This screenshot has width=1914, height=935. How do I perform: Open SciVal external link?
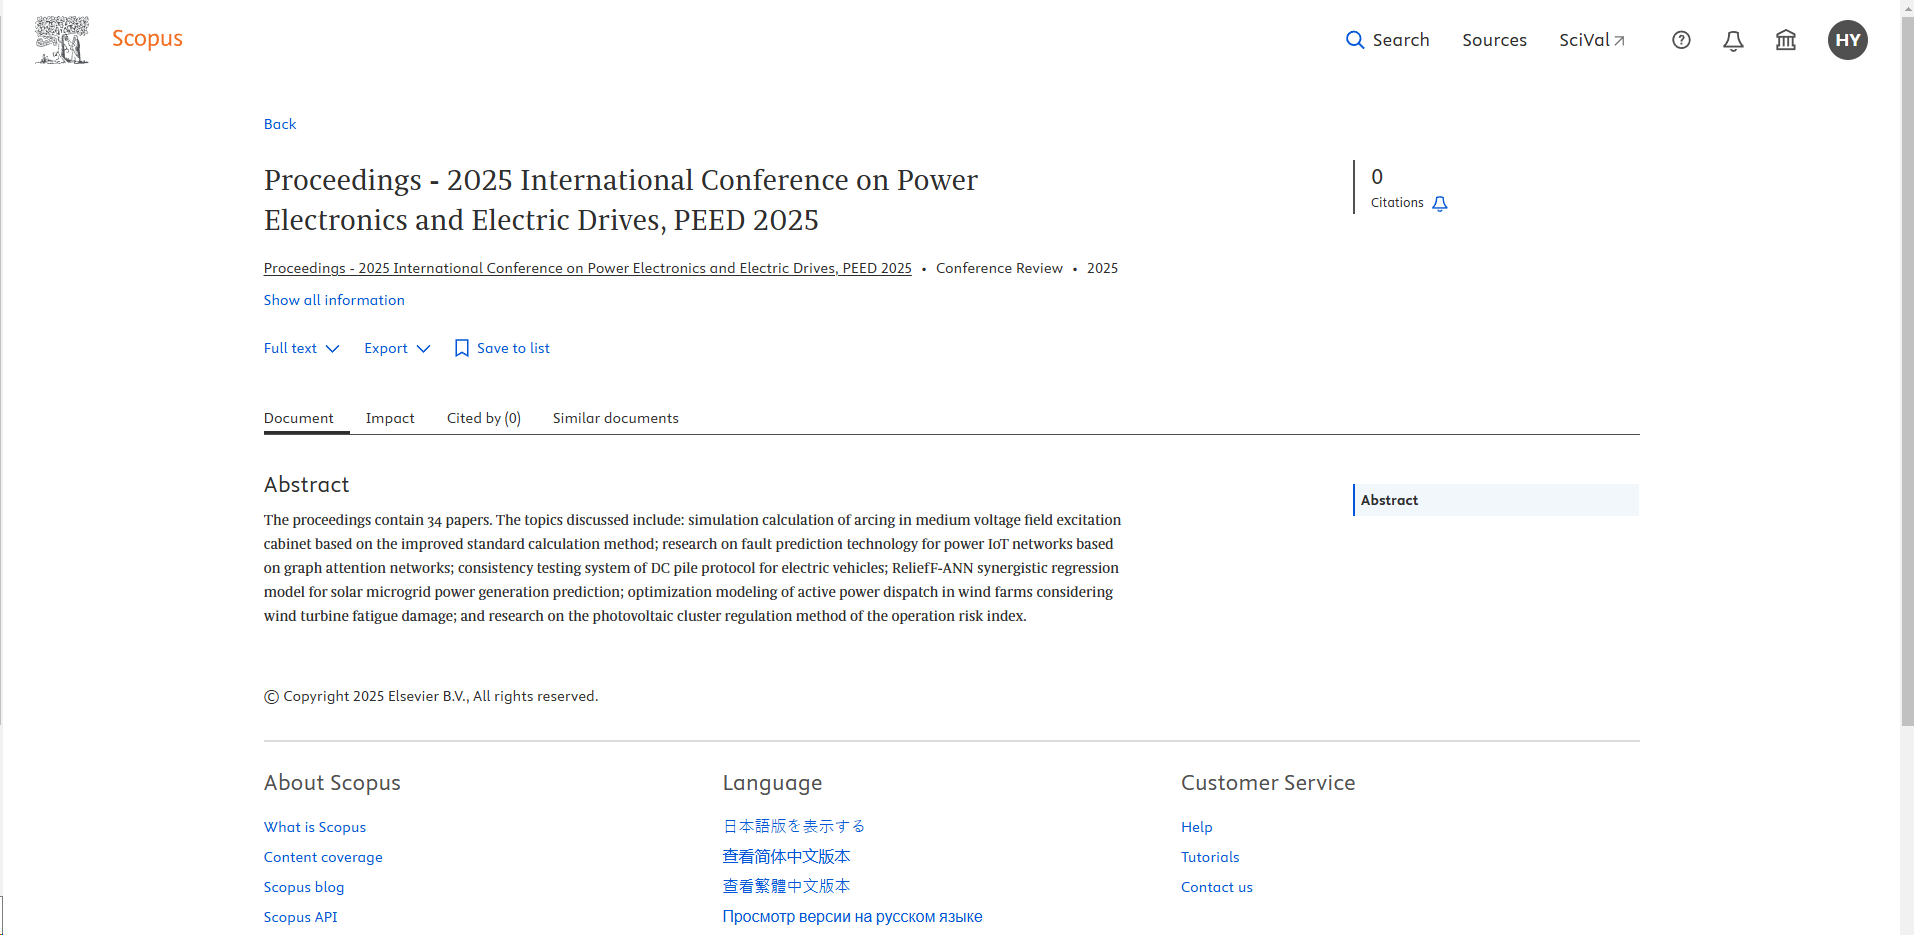click(x=1591, y=40)
